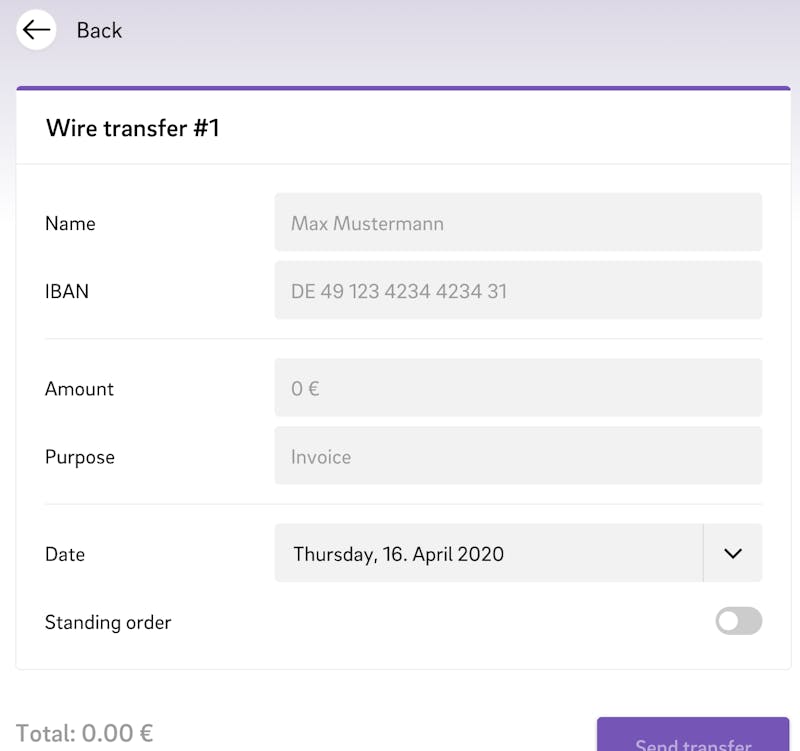800x751 pixels.
Task: Activate the Purpose field with Invoice placeholder
Action: point(518,455)
